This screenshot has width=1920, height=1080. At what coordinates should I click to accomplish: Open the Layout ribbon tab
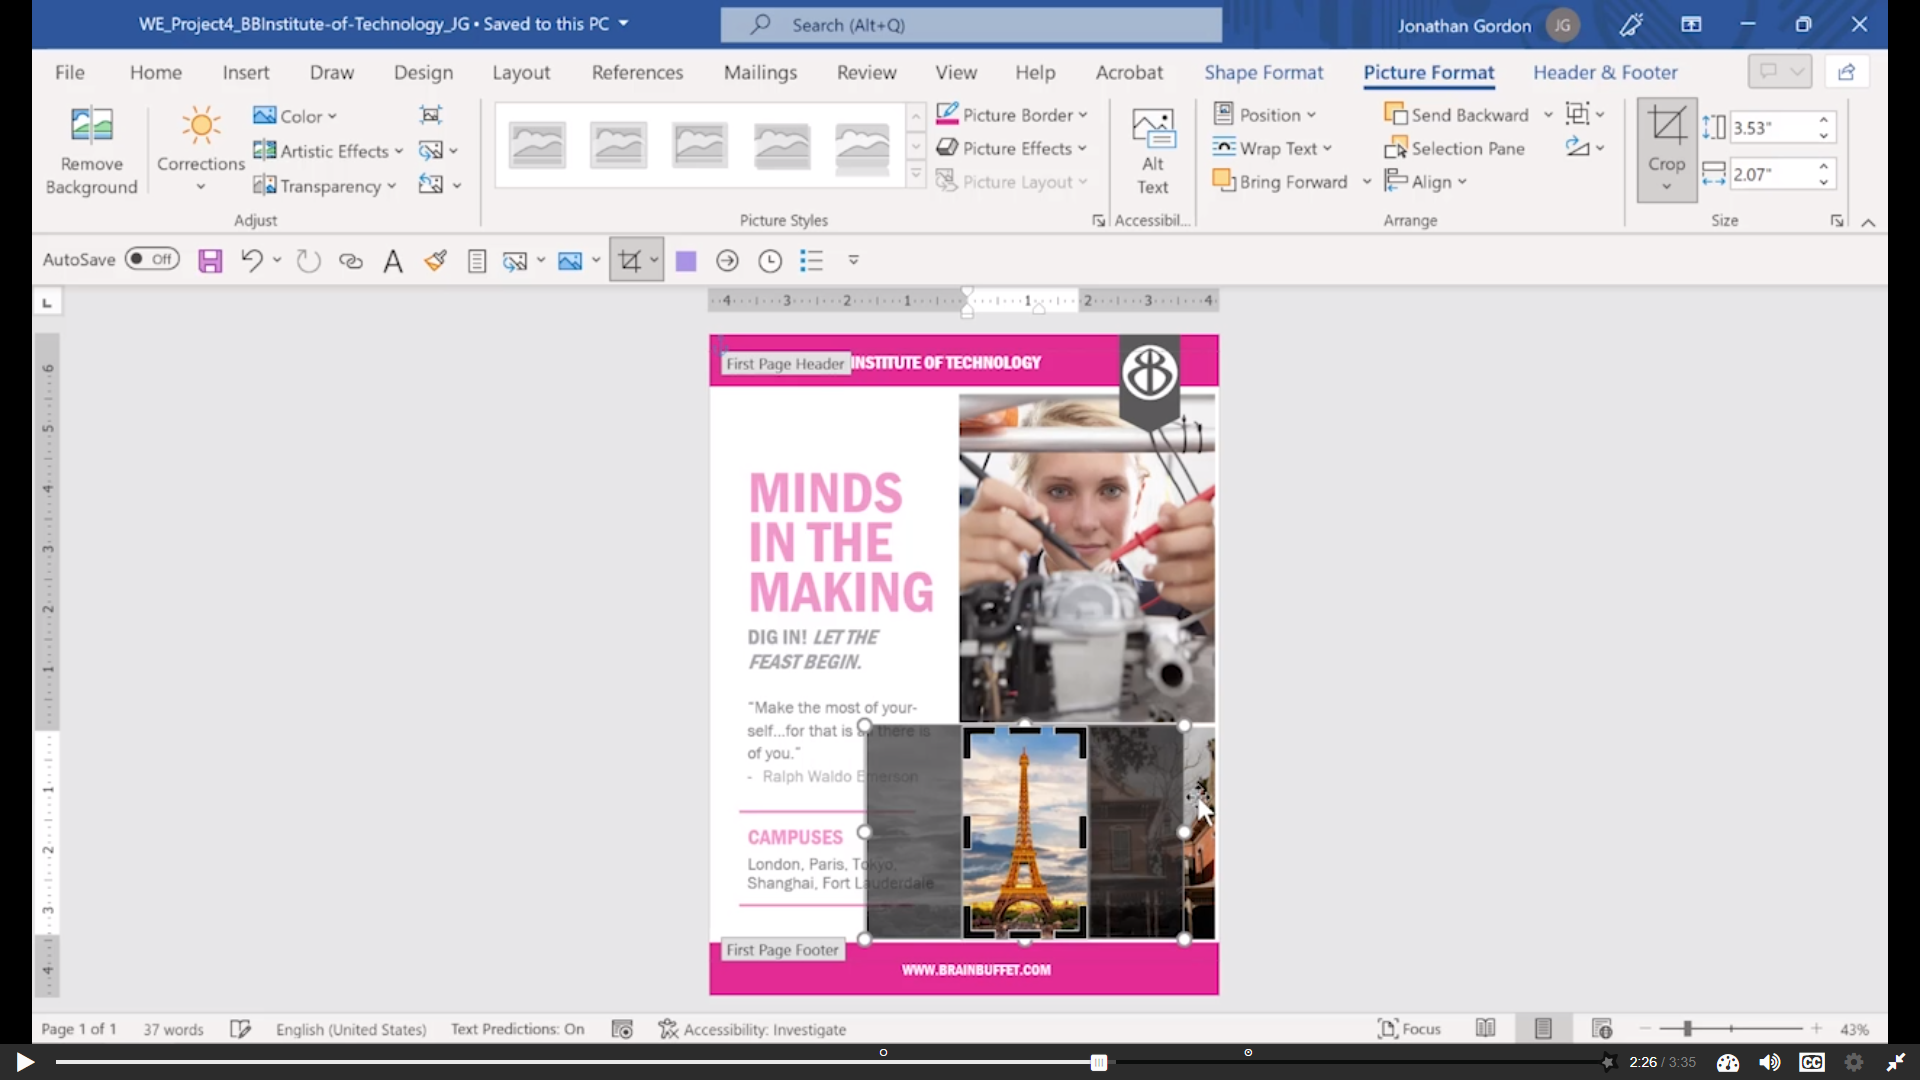coord(520,73)
